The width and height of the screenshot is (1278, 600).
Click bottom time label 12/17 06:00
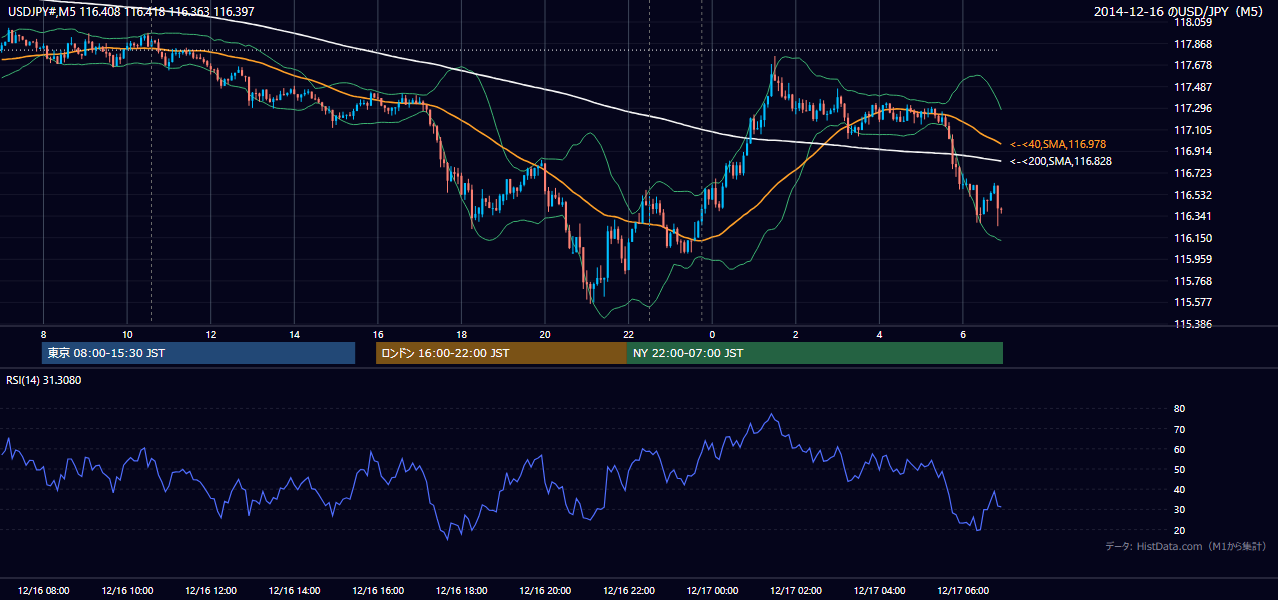tap(963, 591)
